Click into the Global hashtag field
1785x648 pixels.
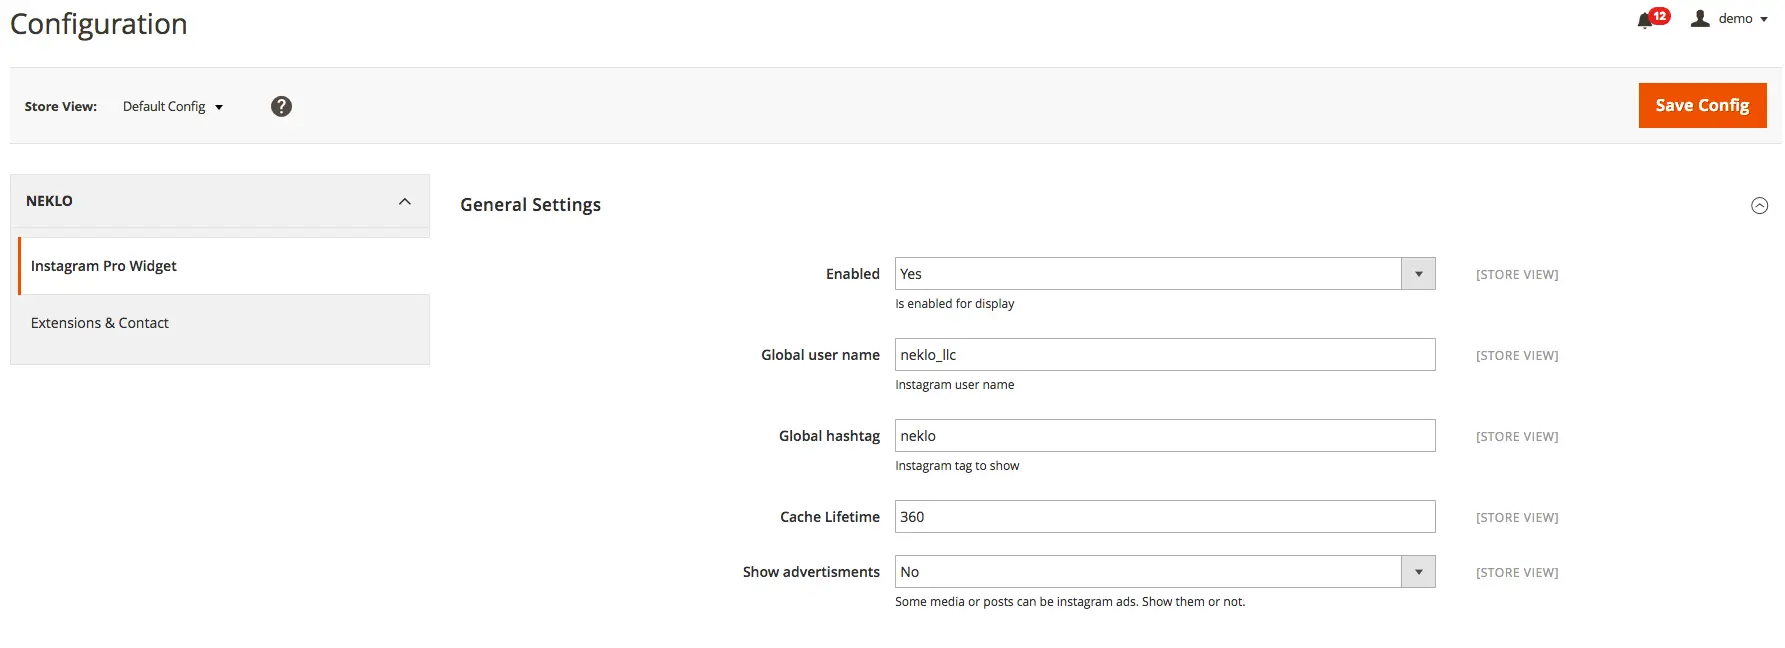pos(1164,436)
